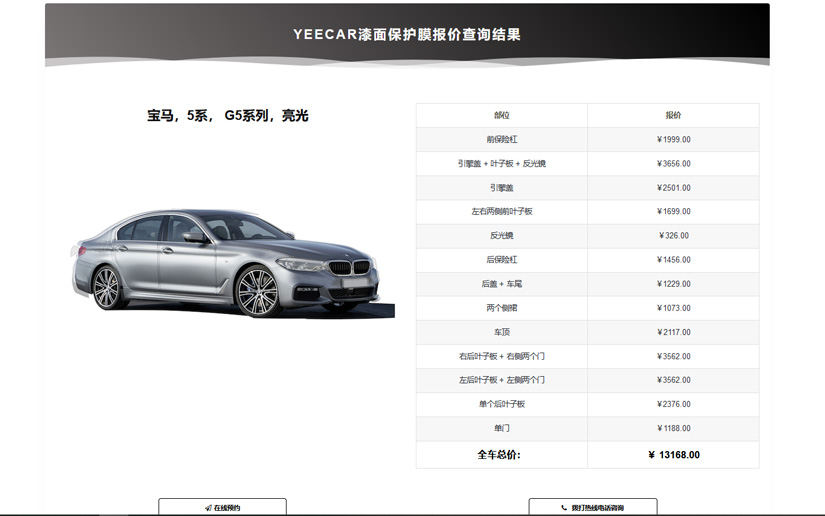Select the ¥1073.00 price cell
Viewport: 825px width, 516px height.
[673, 308]
